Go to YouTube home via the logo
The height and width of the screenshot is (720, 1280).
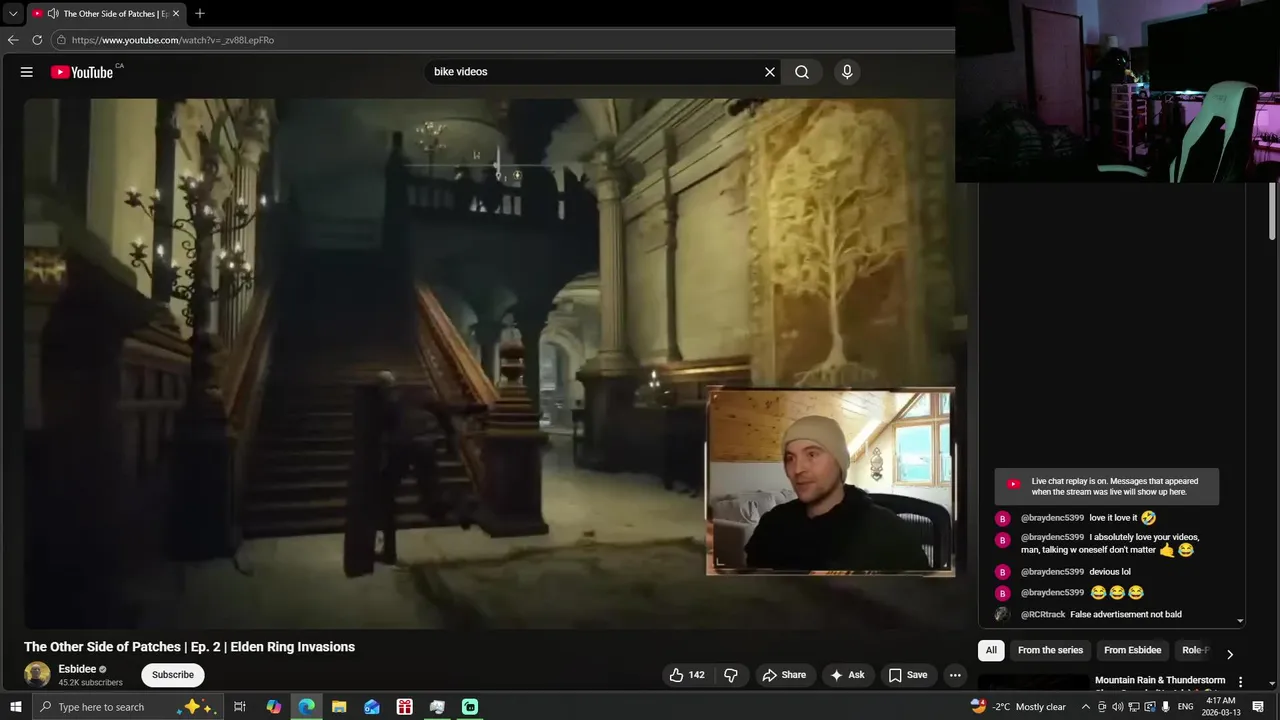click(x=82, y=72)
